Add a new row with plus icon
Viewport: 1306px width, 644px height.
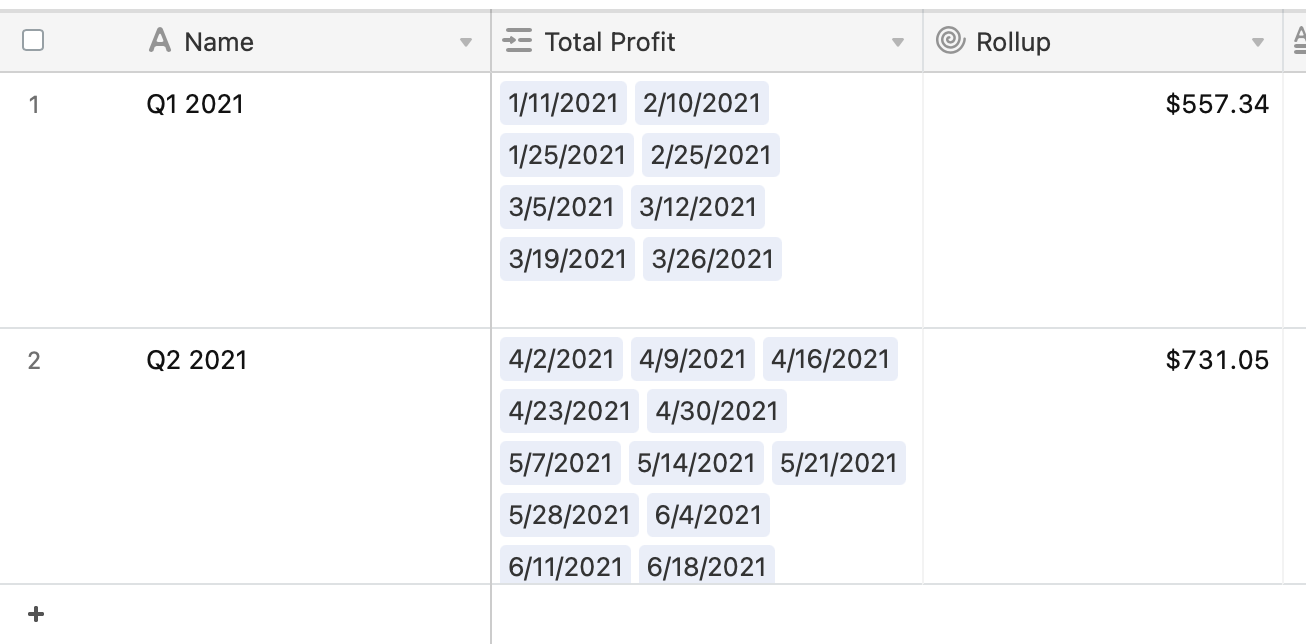pyautogui.click(x=36, y=614)
